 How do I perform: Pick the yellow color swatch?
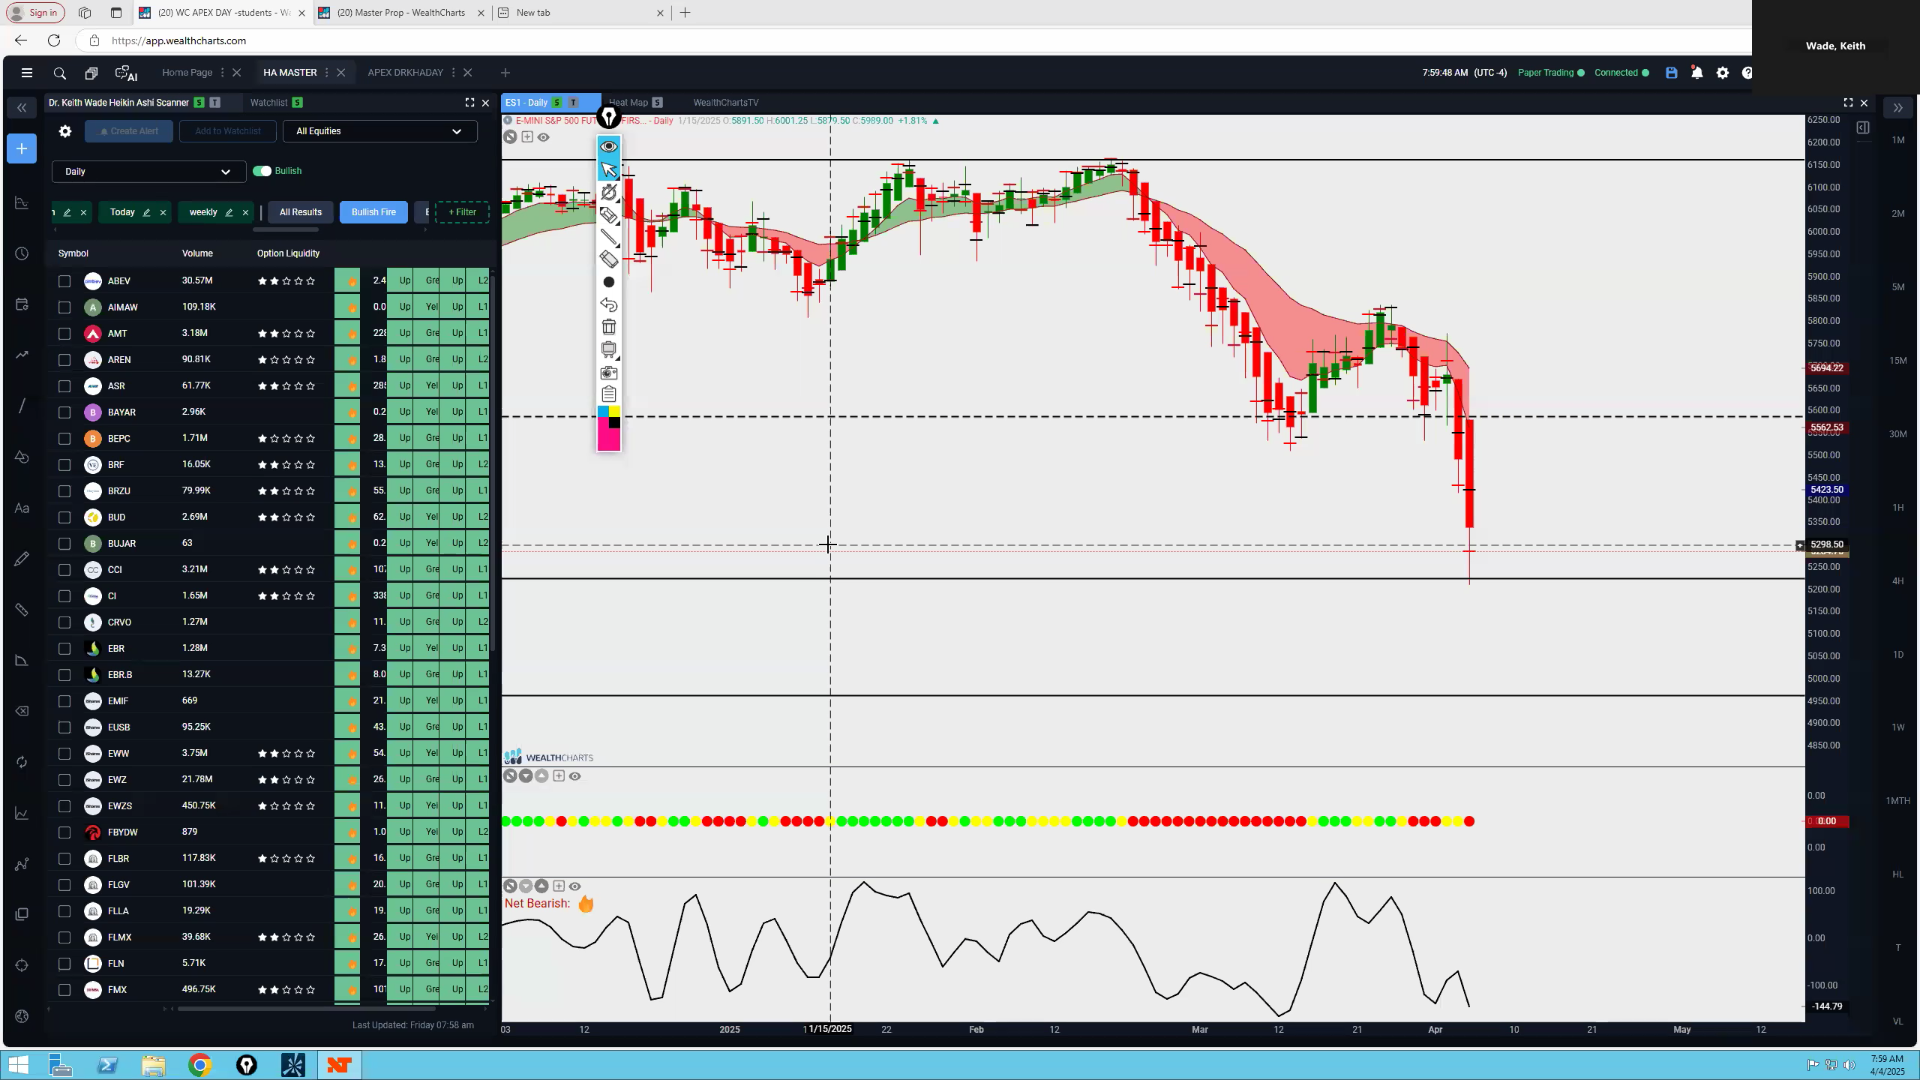tap(615, 412)
